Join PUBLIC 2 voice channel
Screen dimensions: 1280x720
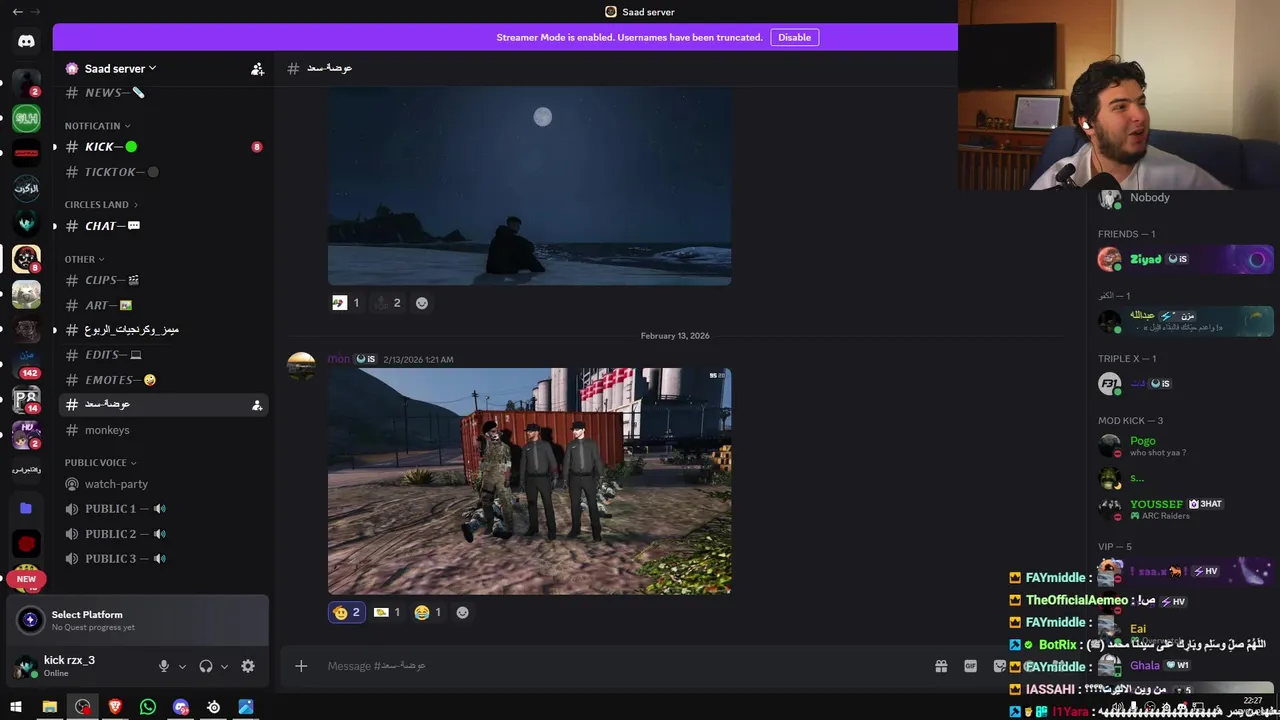coord(163,534)
